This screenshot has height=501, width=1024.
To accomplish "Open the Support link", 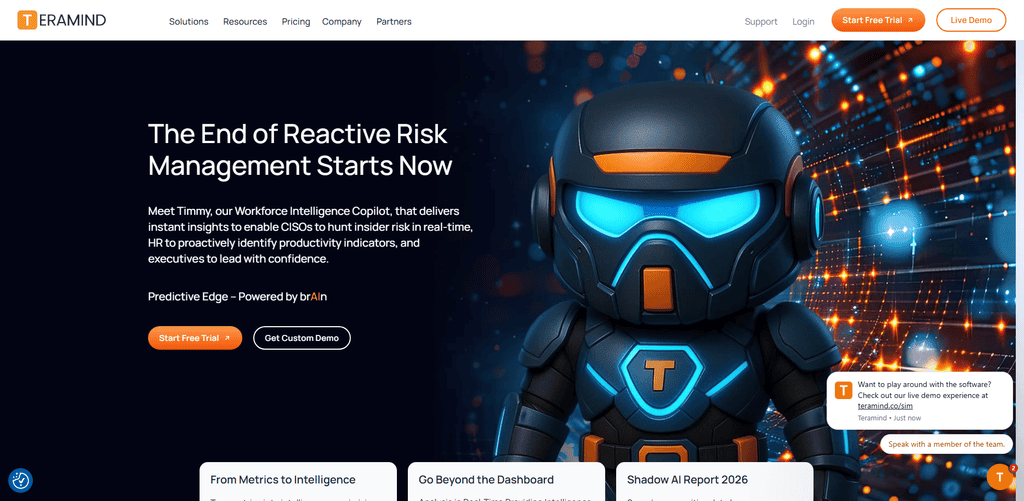I will pos(761,22).
